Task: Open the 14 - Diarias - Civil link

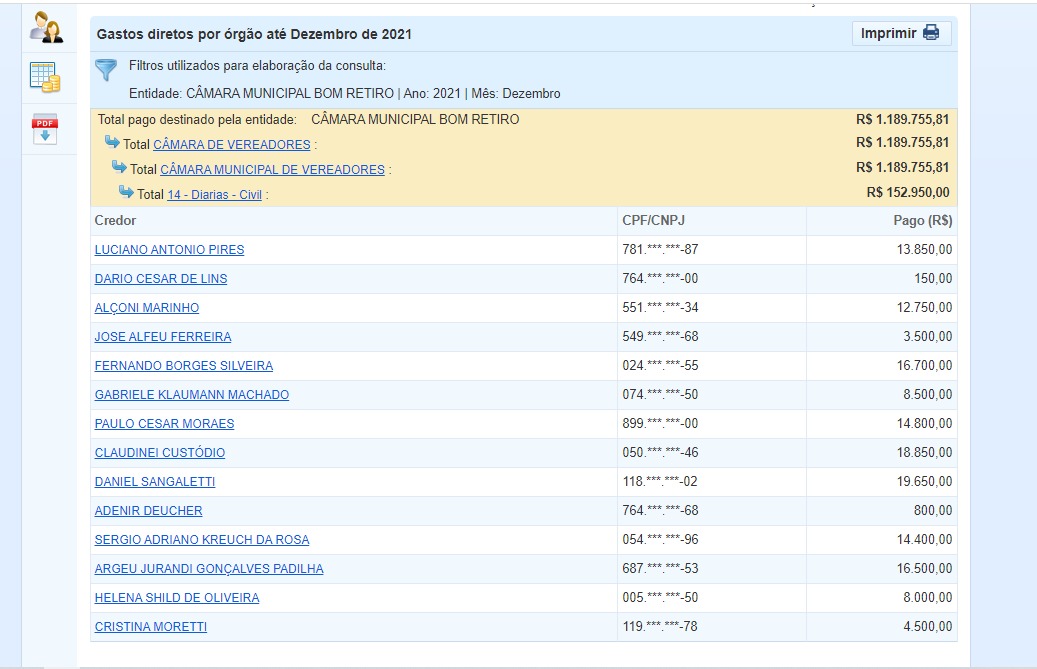Action: [214, 195]
